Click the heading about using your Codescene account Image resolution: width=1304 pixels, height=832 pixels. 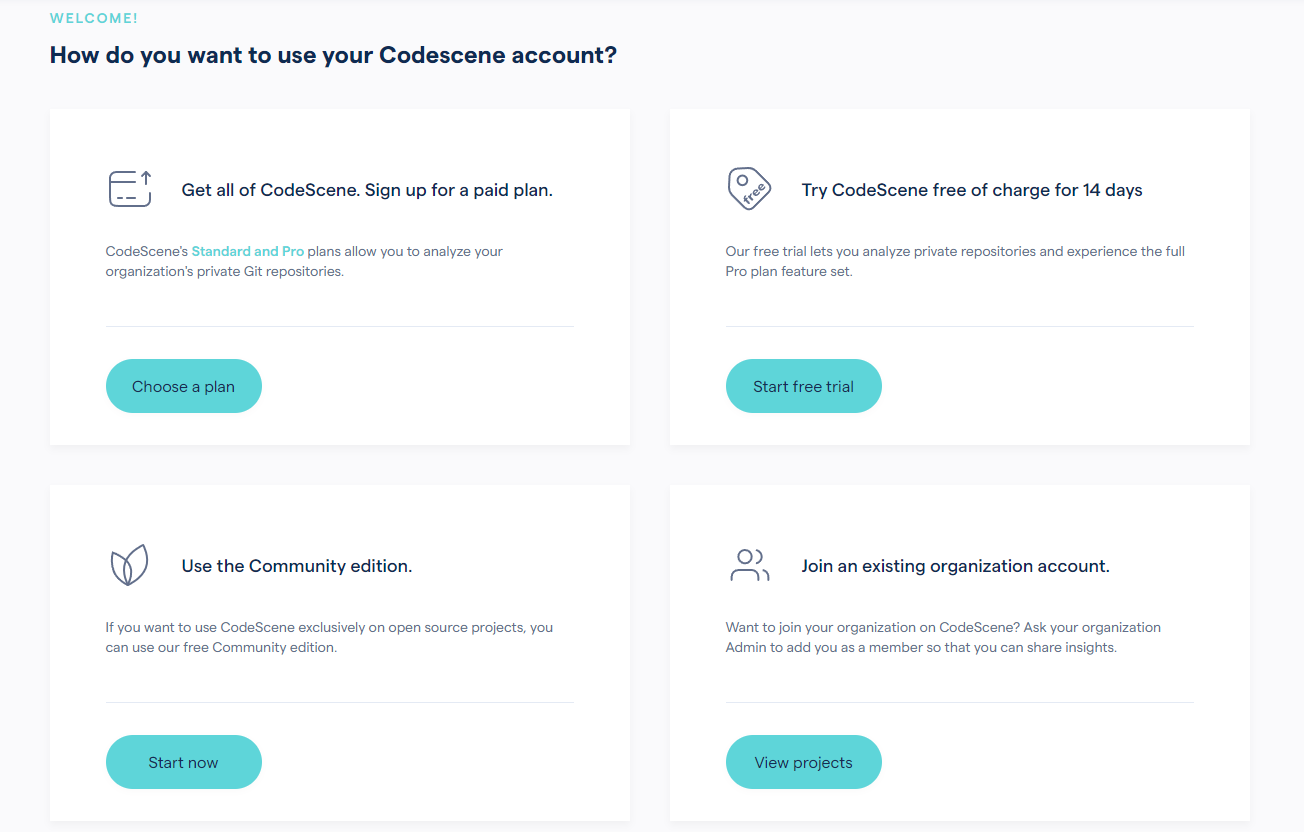(334, 55)
